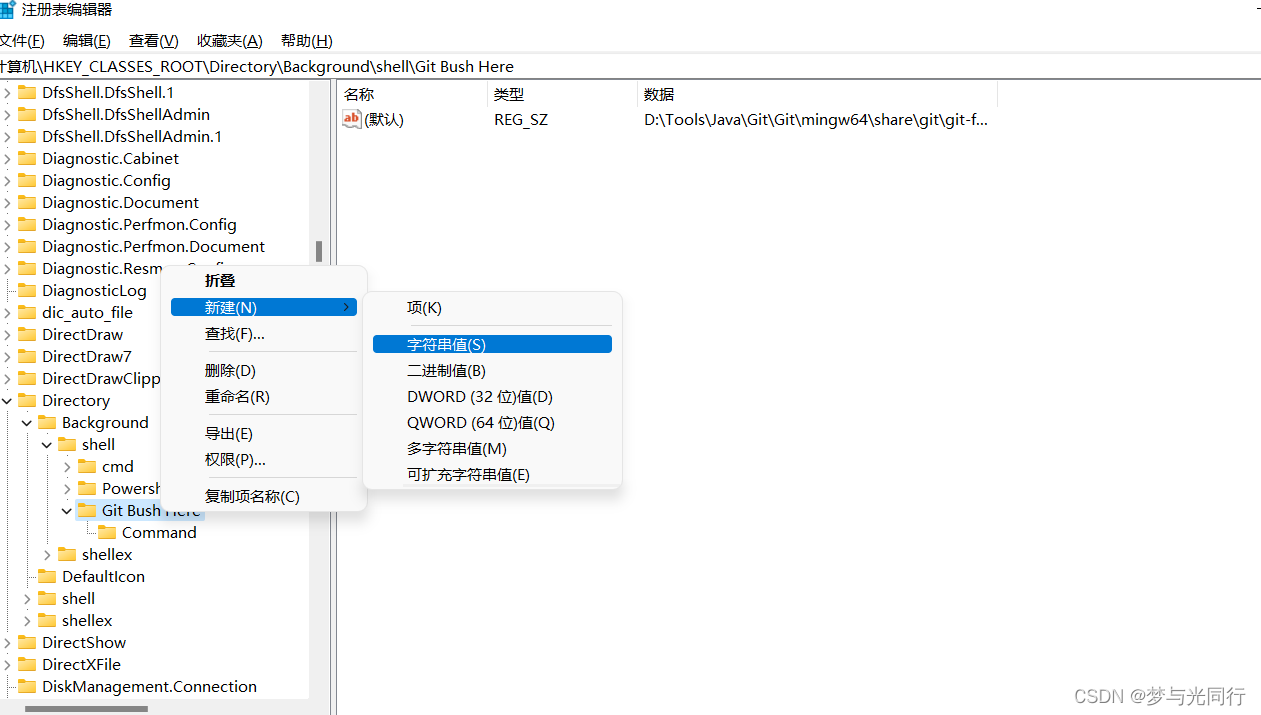Click folder icon of Git Bush Here key

[x=87, y=510]
